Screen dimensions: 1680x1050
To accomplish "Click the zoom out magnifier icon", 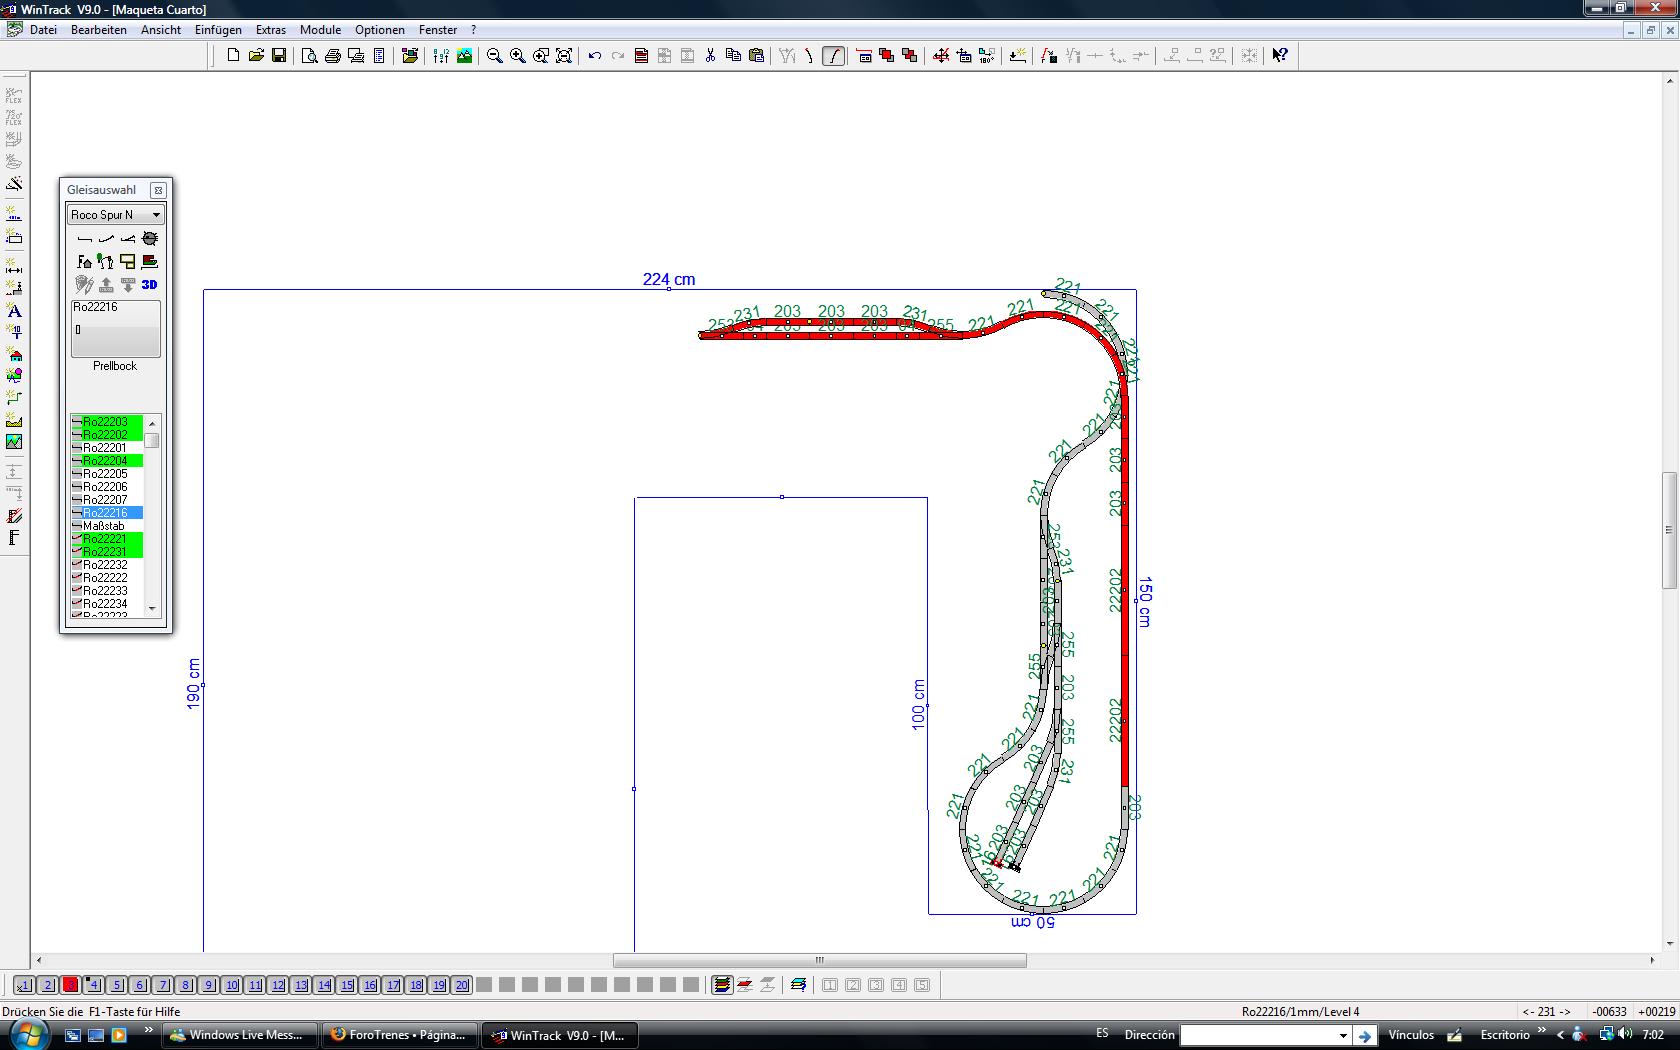I will (x=494, y=56).
